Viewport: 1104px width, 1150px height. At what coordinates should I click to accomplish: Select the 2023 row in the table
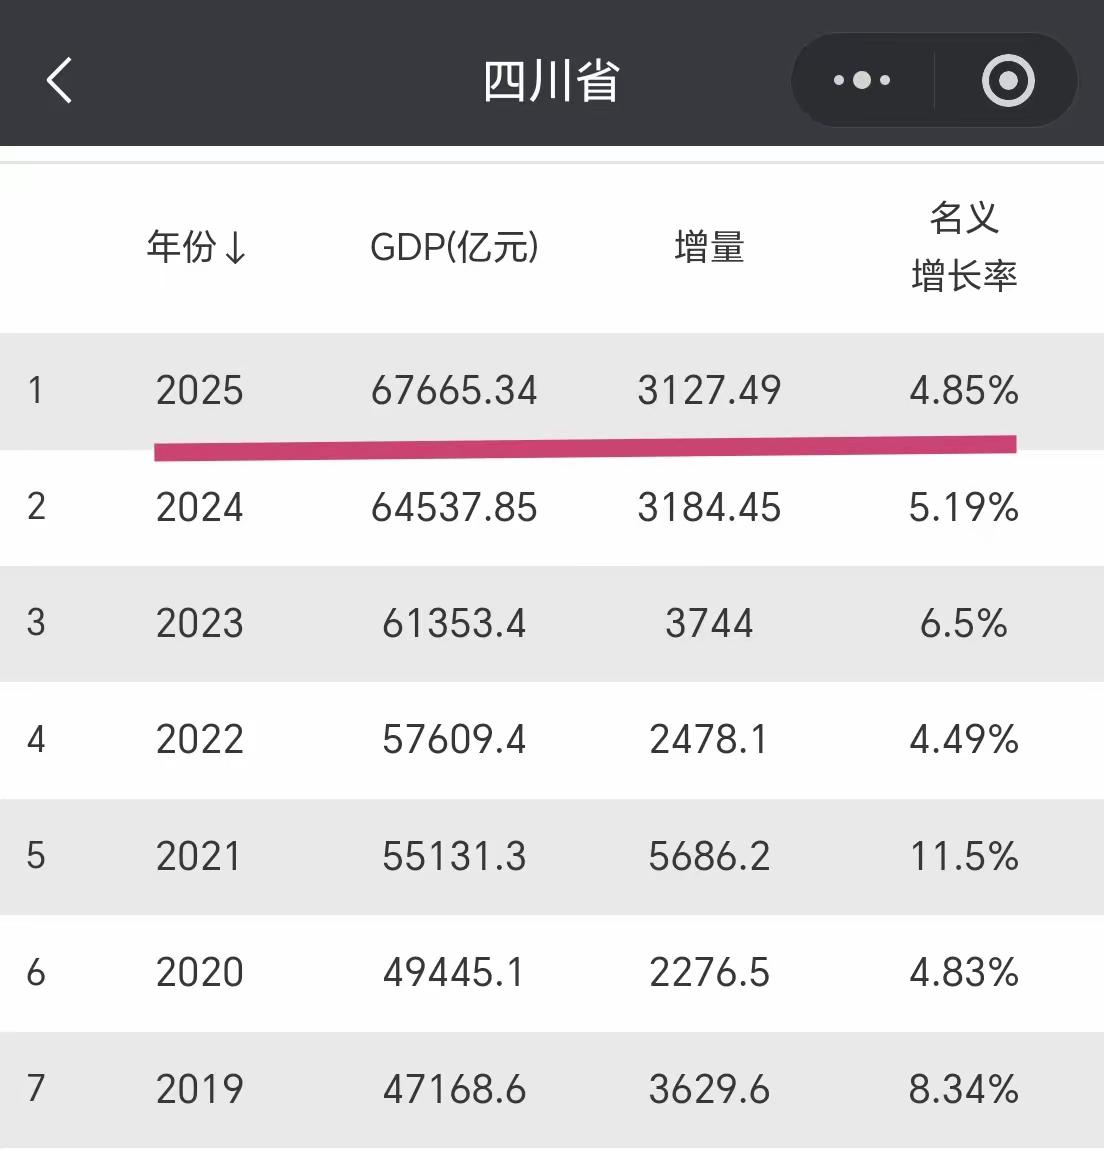click(x=552, y=623)
